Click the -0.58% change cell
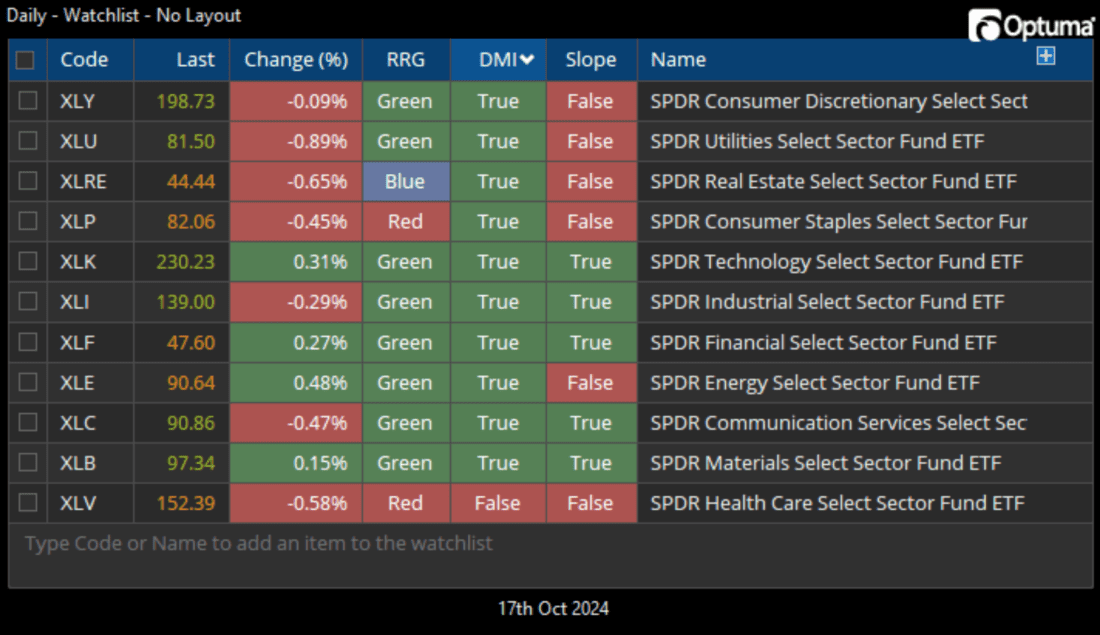 pyautogui.click(x=296, y=503)
